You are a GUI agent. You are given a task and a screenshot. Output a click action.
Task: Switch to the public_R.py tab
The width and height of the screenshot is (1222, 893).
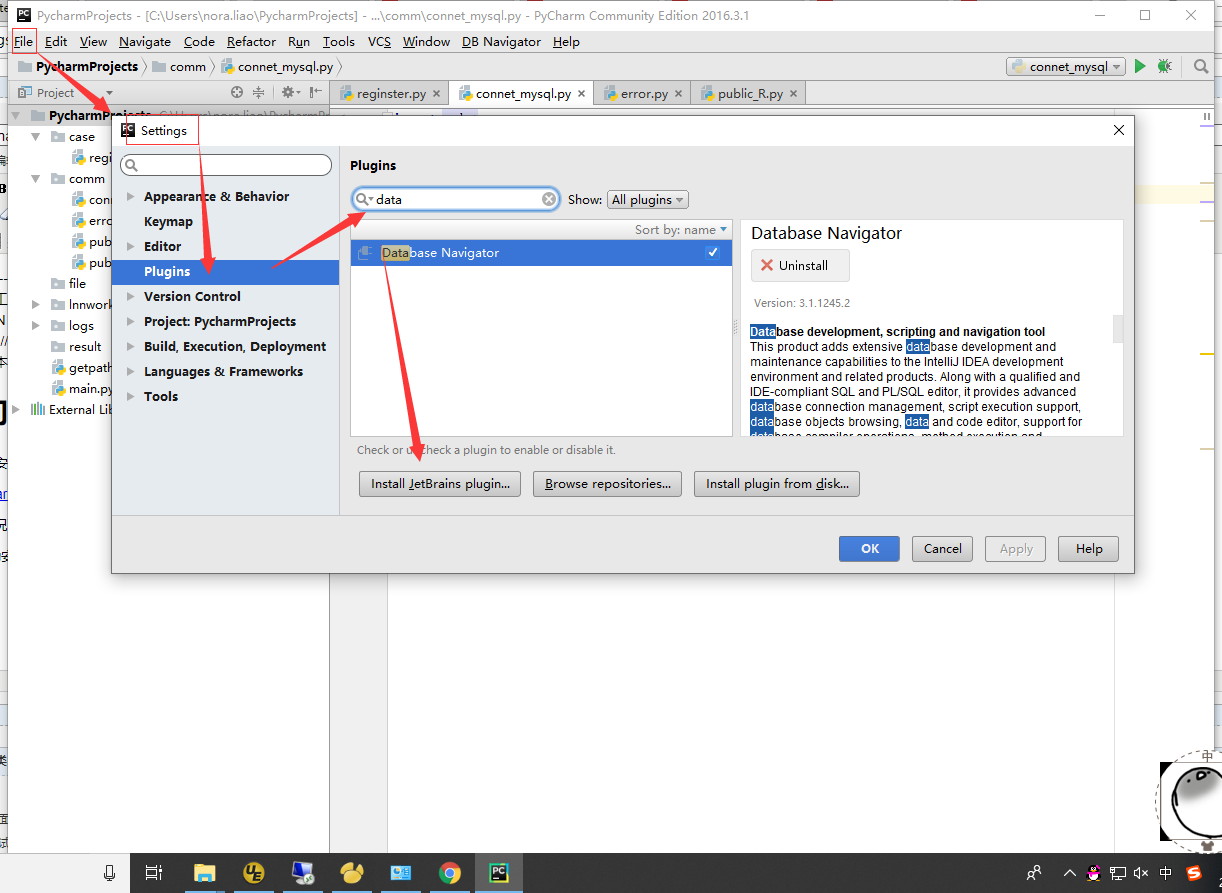(x=750, y=93)
